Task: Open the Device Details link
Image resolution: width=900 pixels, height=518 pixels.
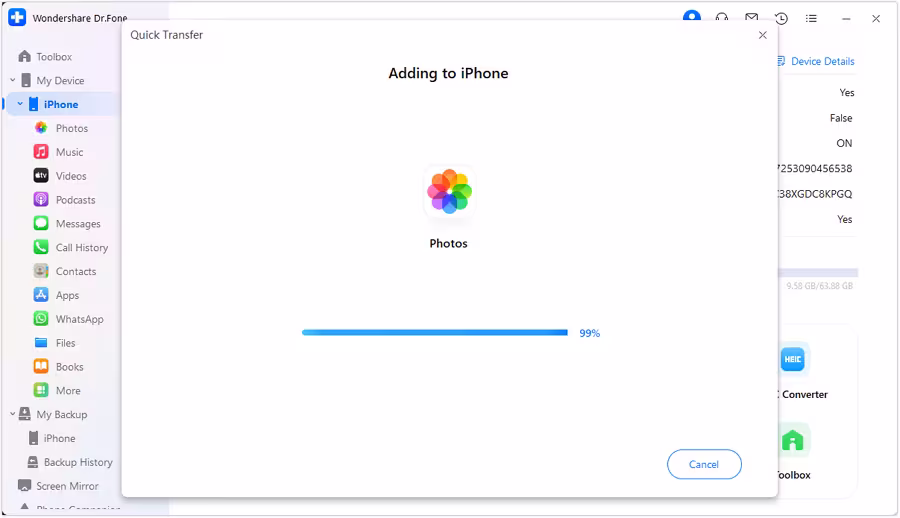Action: point(821,61)
